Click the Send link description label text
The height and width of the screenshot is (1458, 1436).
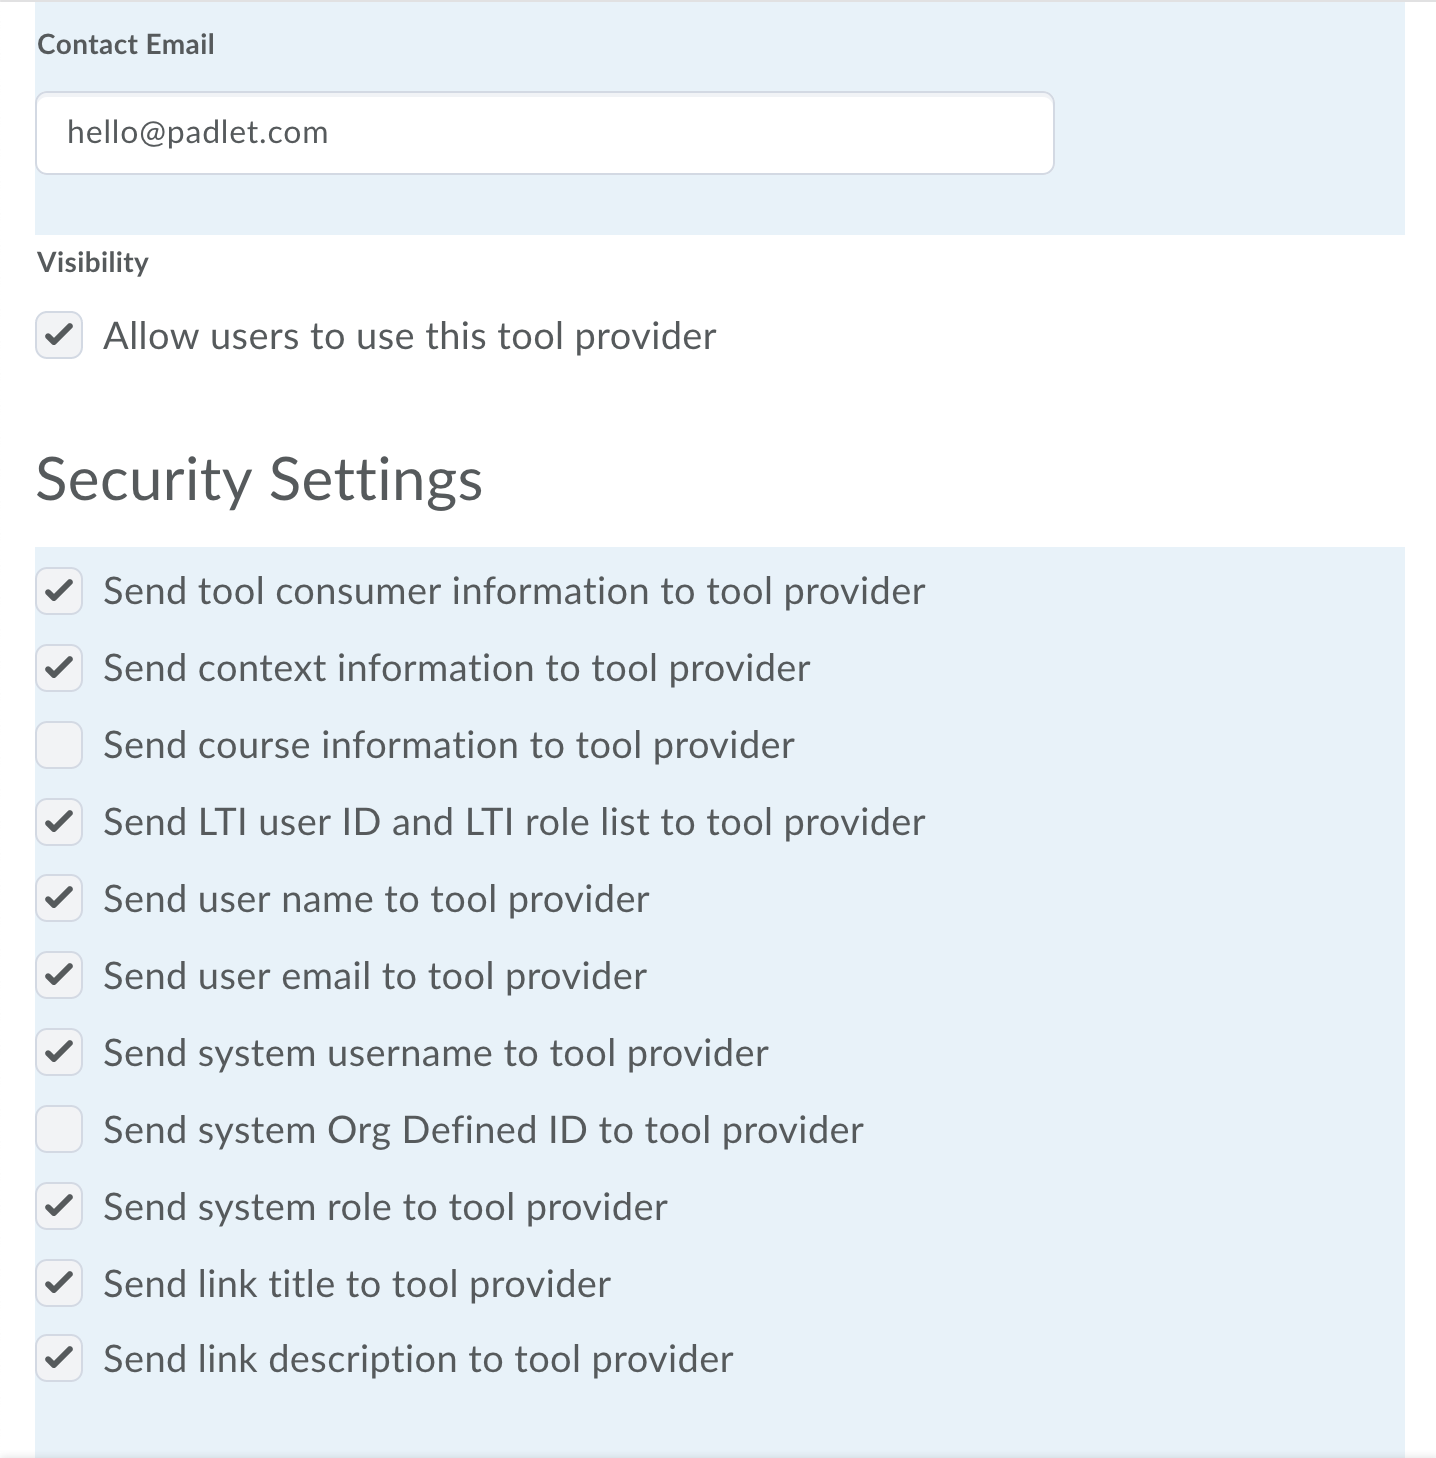[418, 1359]
